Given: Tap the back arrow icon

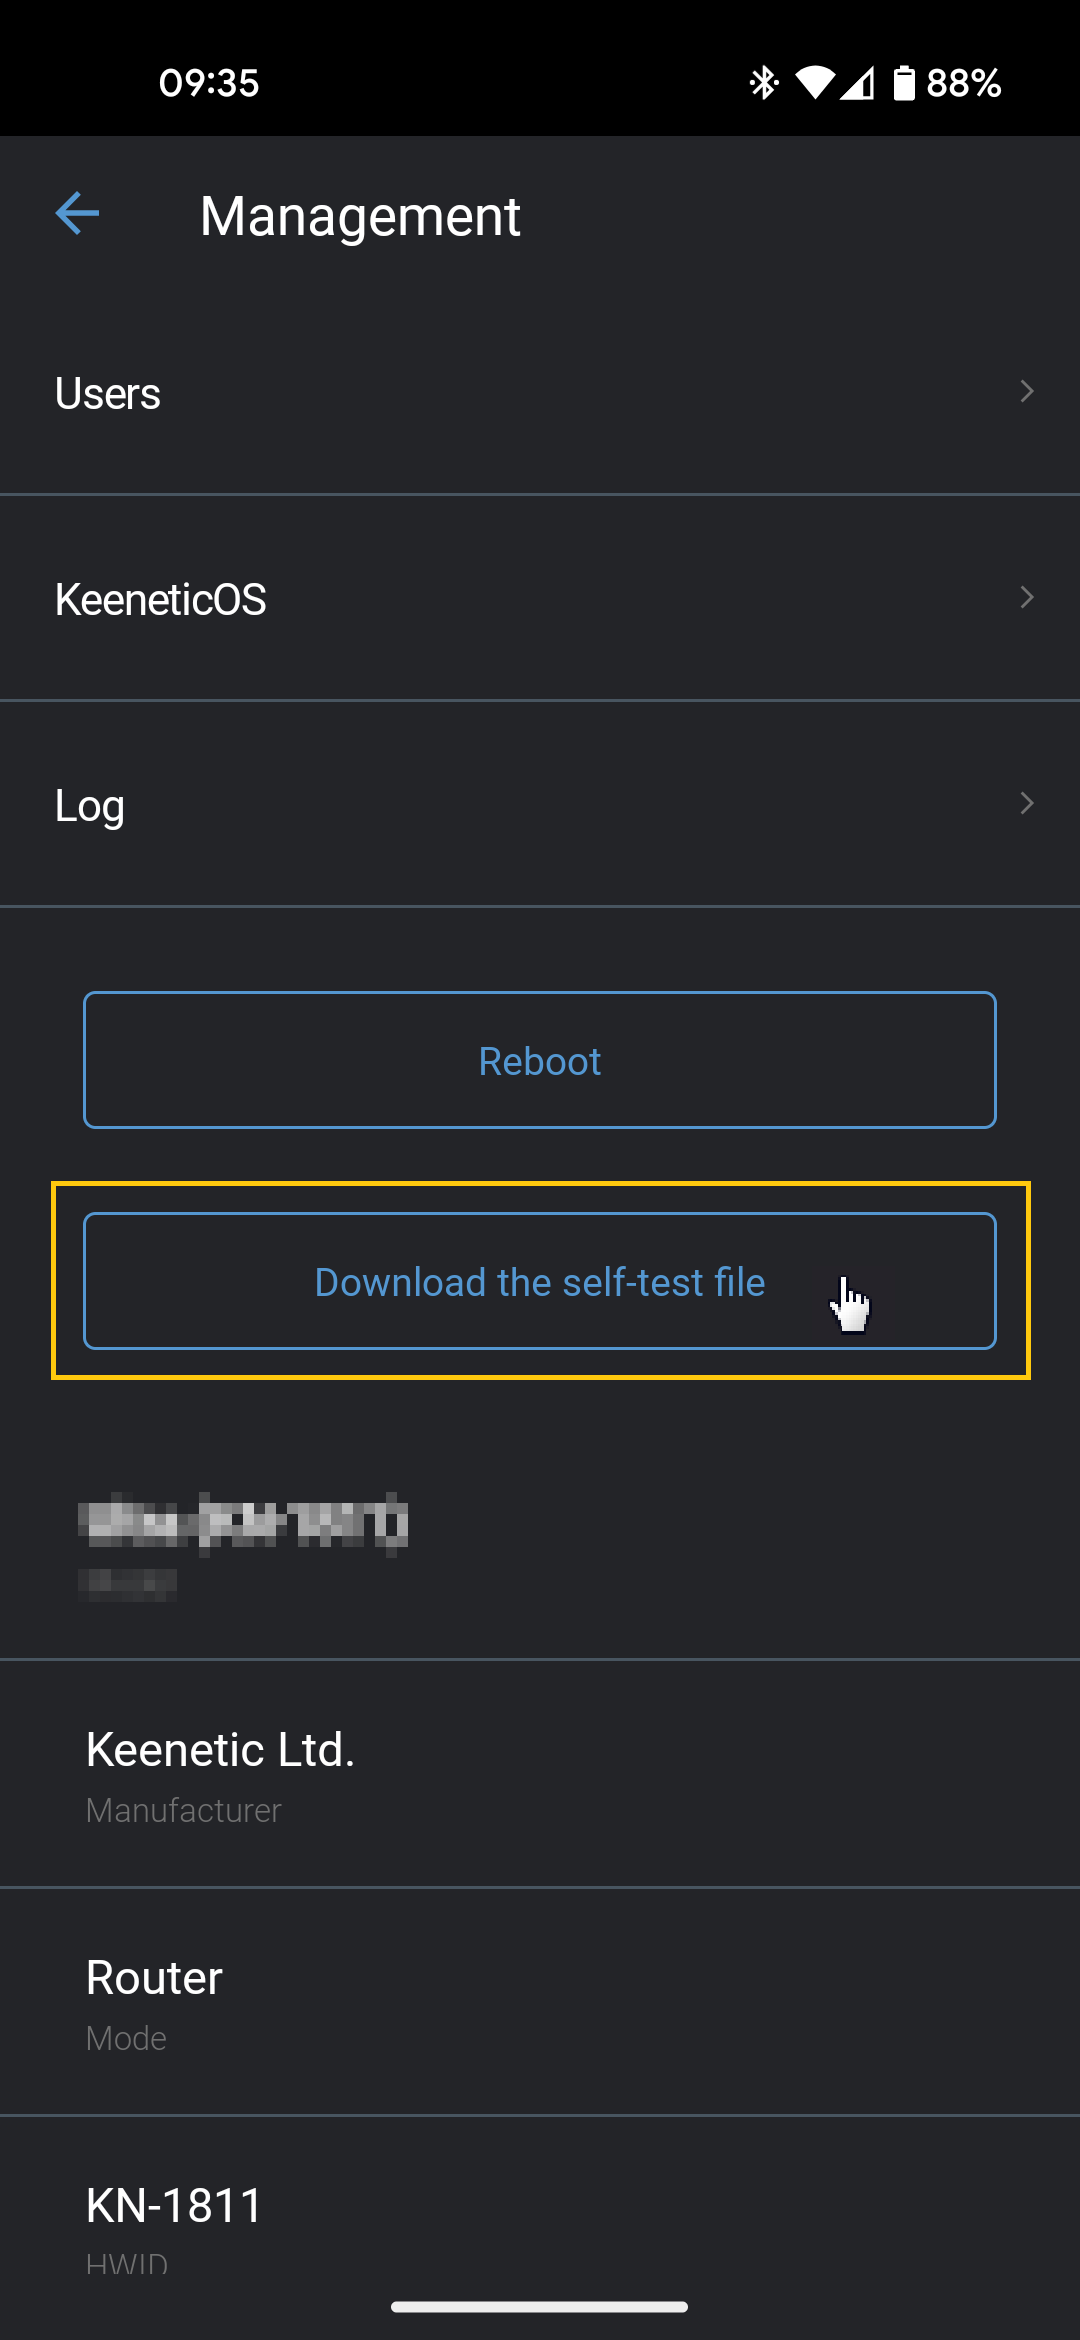Looking at the screenshot, I should tap(77, 214).
